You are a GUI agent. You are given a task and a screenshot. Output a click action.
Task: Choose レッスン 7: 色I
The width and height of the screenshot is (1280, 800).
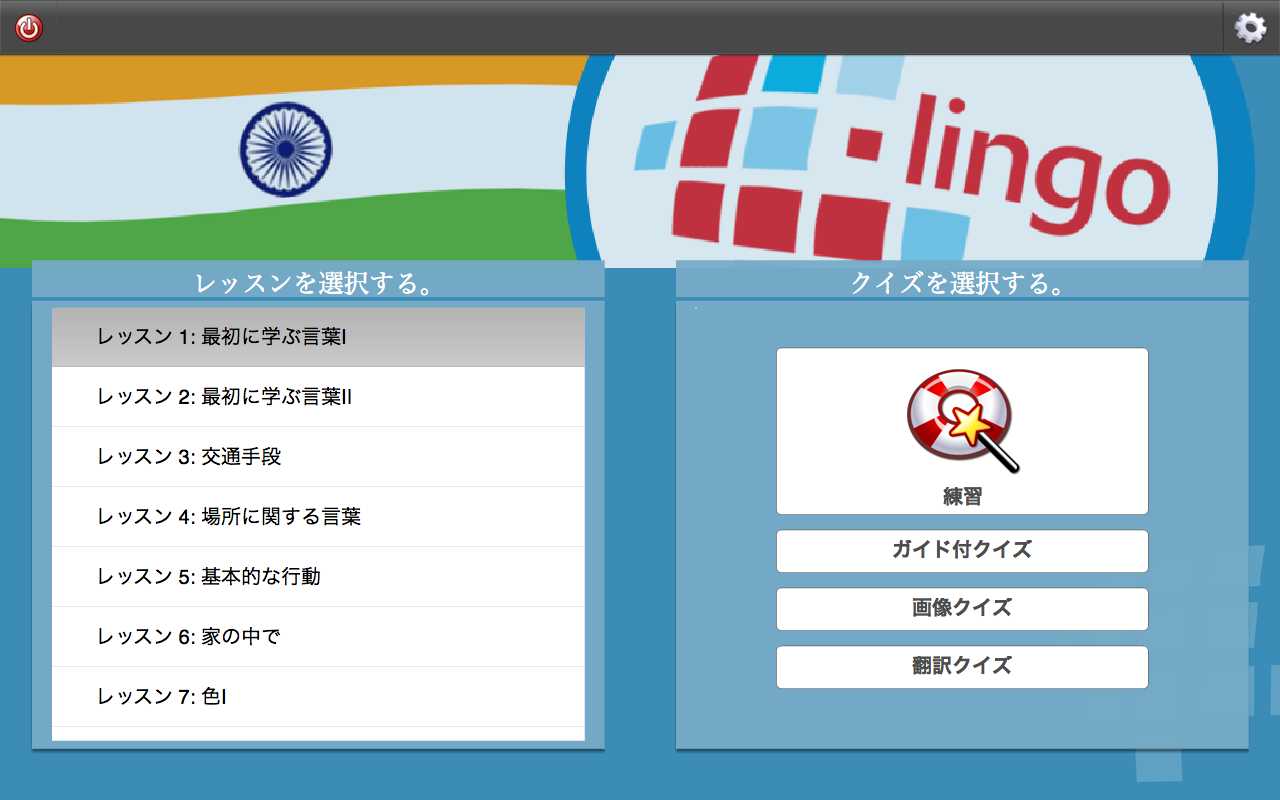pos(318,697)
